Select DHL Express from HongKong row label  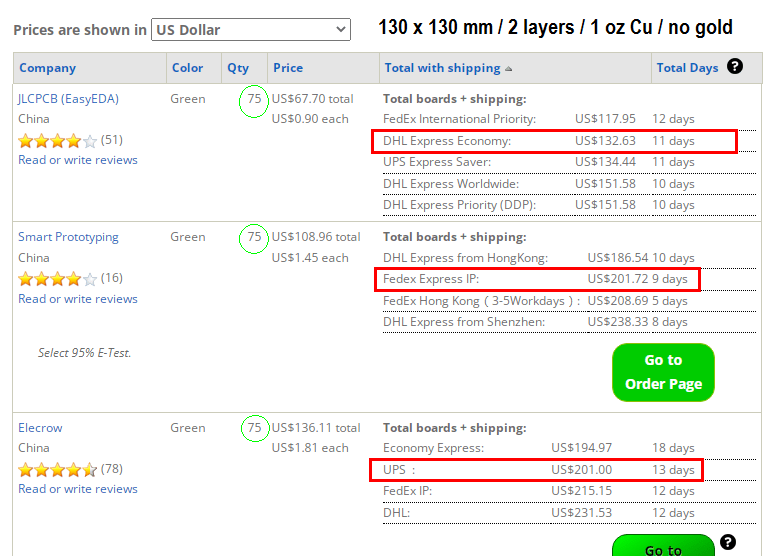[465, 258]
